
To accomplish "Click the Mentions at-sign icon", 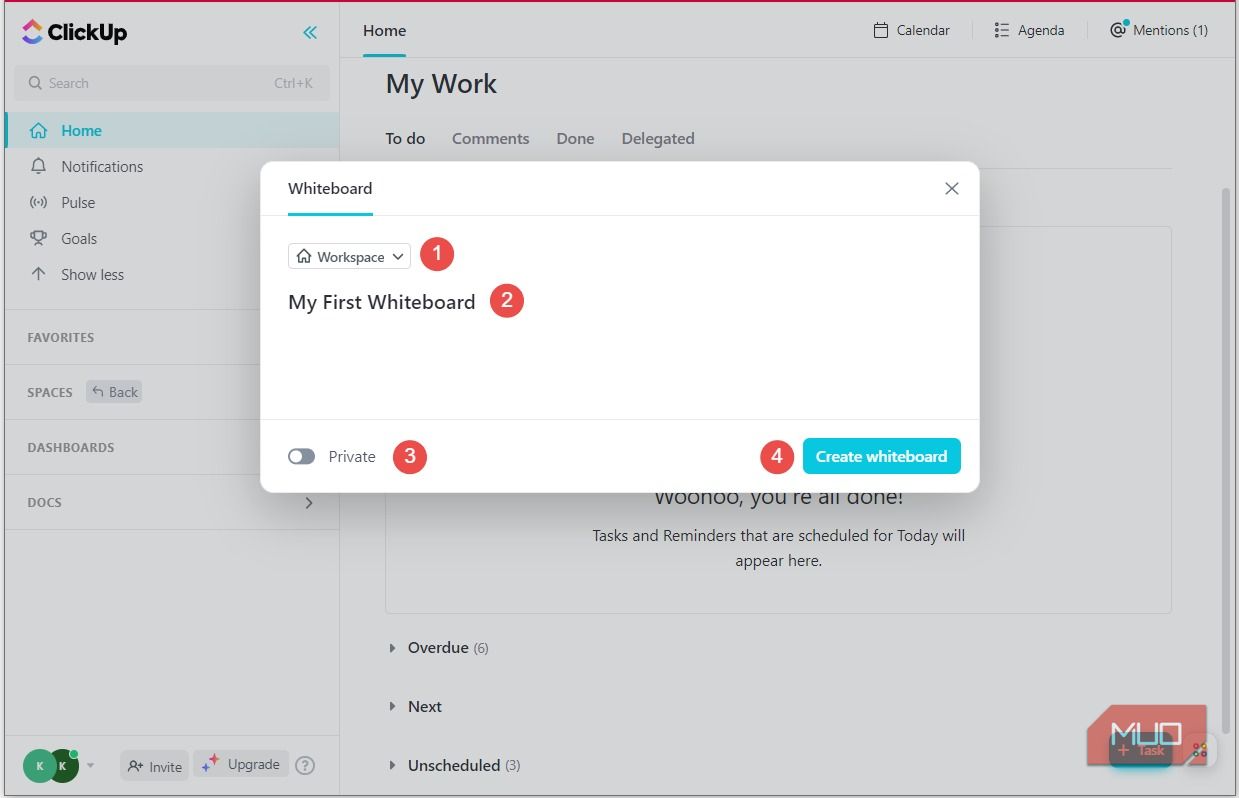I will coord(1119,30).
